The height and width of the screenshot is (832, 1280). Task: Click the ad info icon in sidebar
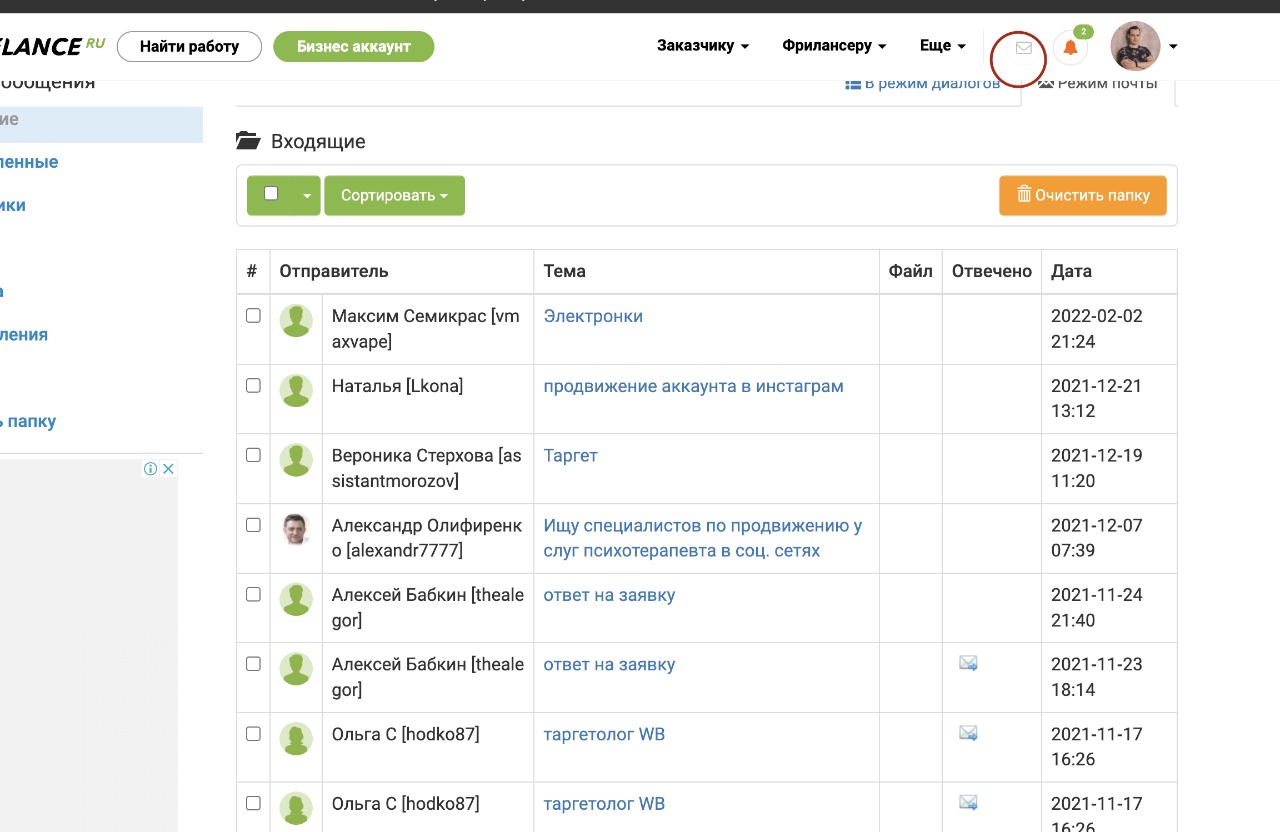tap(150, 469)
